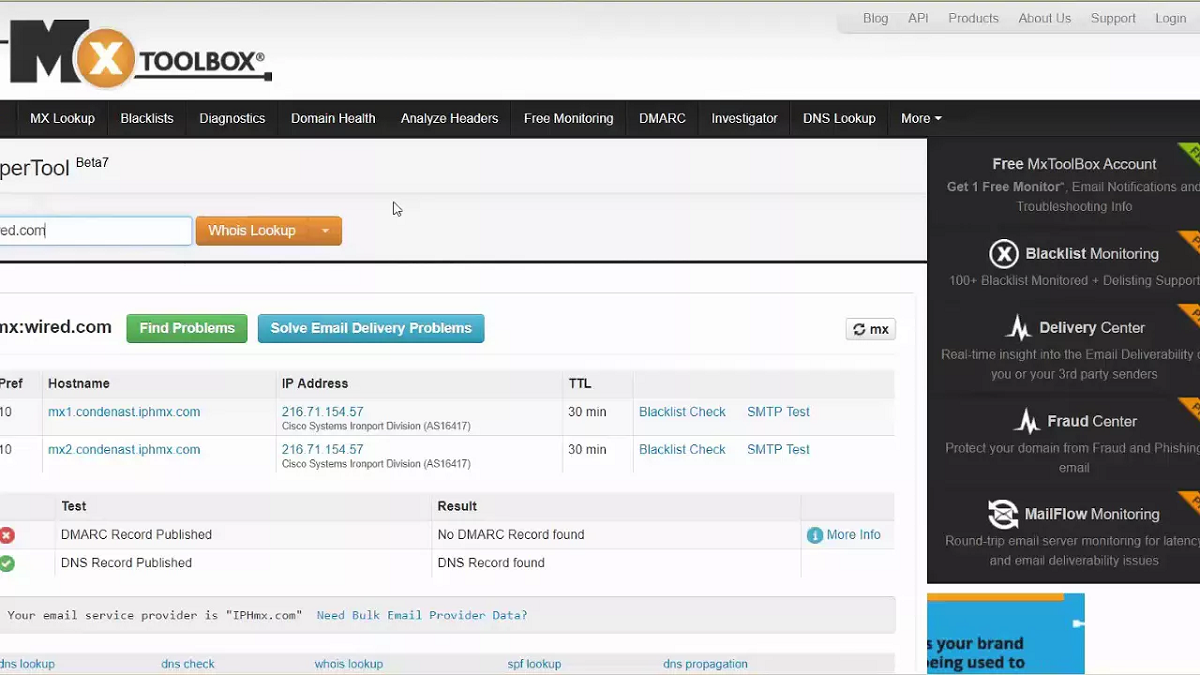Click the spf lookup link
Image resolution: width=1200 pixels, height=675 pixels.
click(x=534, y=664)
